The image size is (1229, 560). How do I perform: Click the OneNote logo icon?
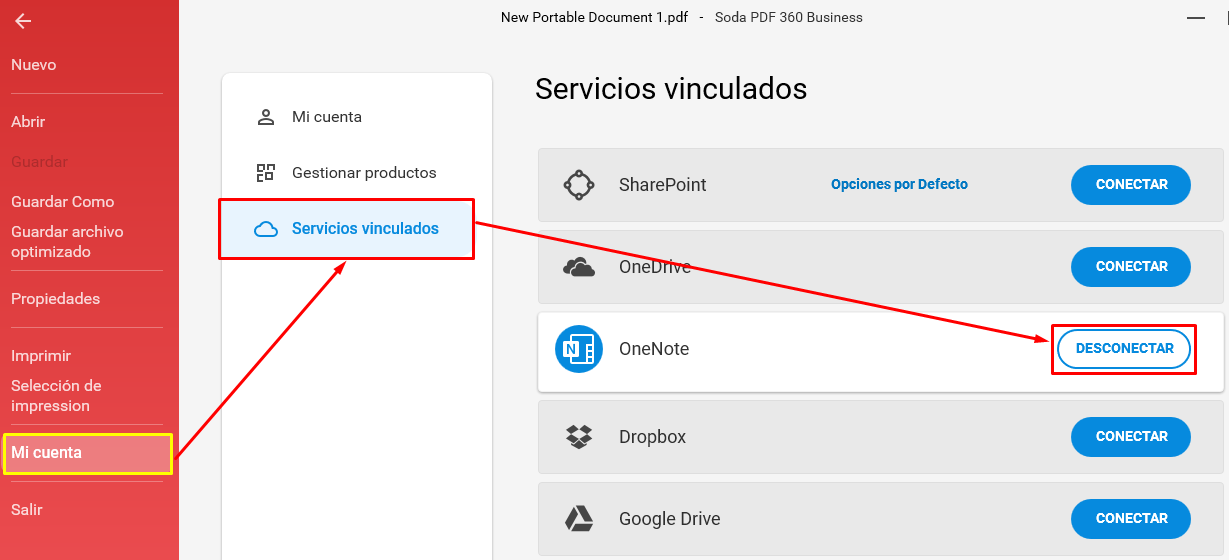(579, 349)
